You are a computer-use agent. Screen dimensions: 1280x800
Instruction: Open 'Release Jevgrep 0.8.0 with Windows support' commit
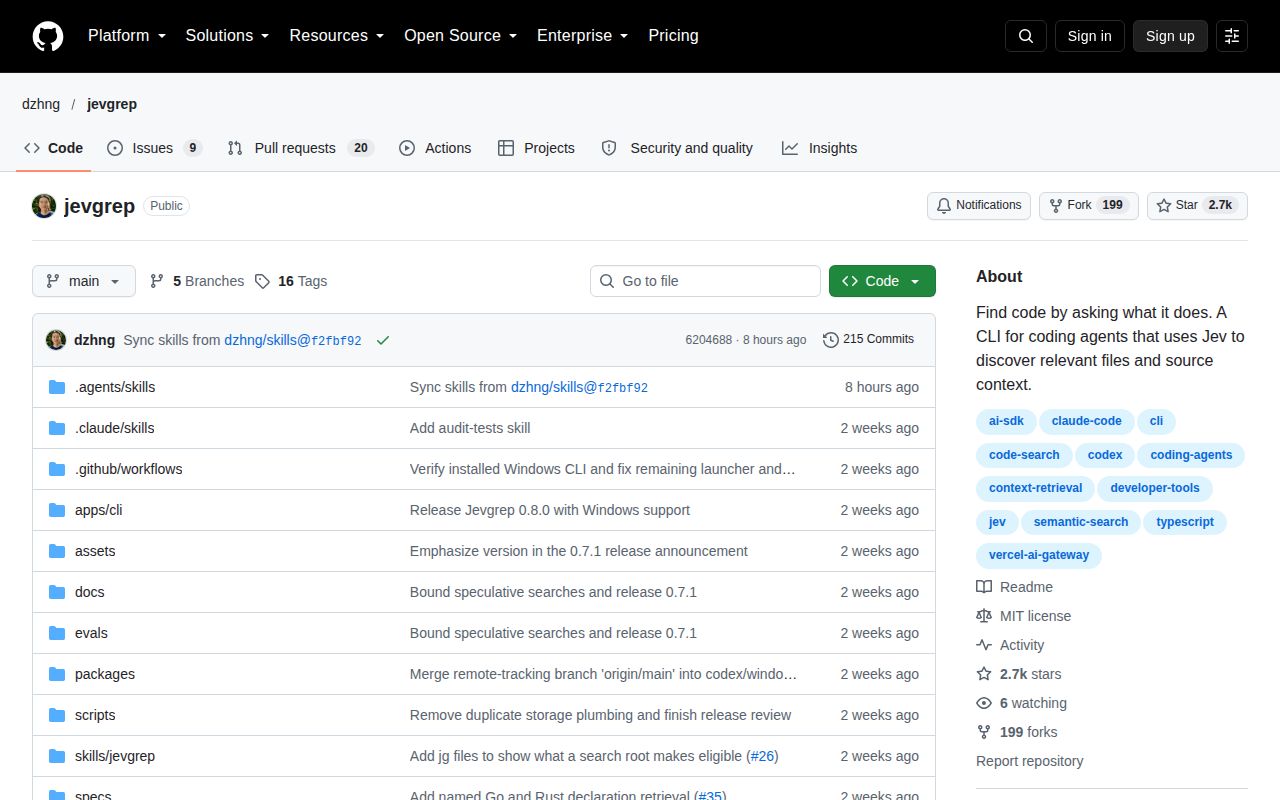coord(550,510)
